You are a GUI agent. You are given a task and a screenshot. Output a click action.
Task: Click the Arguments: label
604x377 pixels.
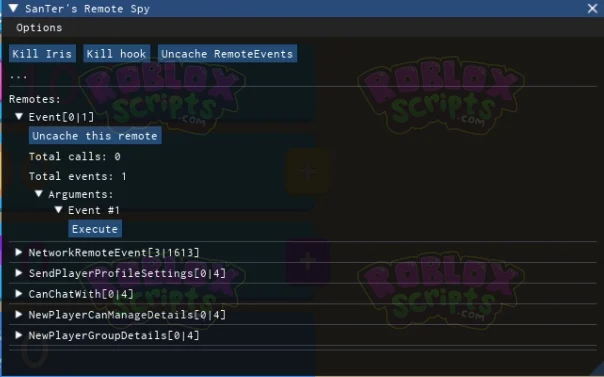81,194
